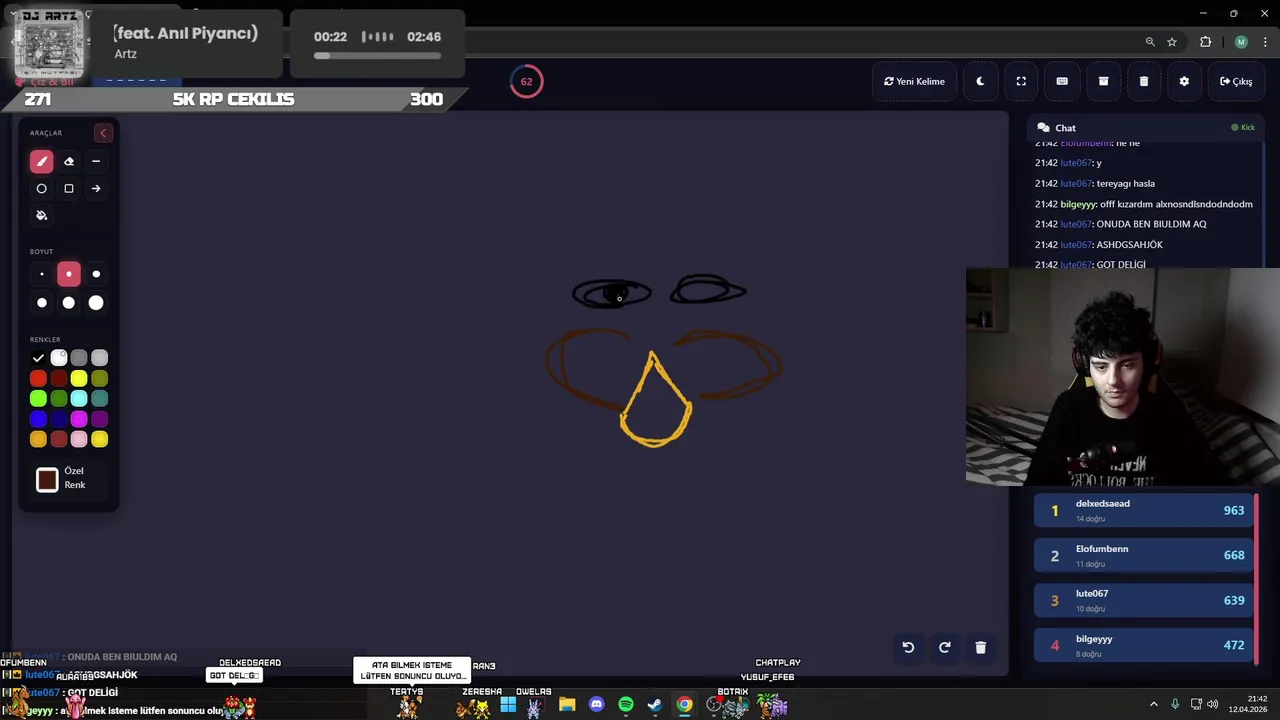Select the eraser tool
This screenshot has width=1280, height=720.
[x=69, y=161]
